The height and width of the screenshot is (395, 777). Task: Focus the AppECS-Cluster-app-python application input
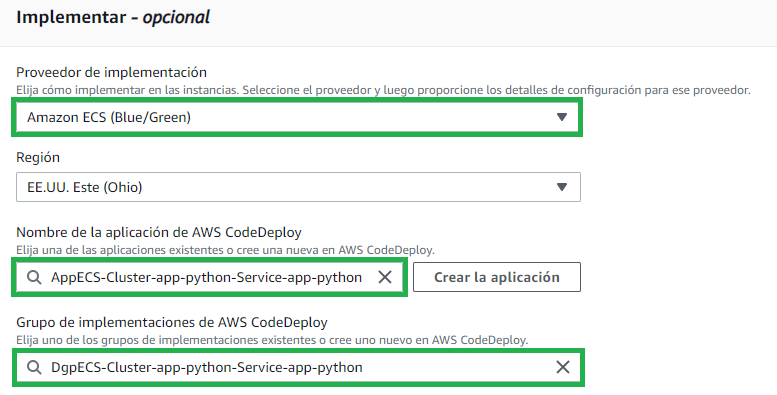(209, 277)
